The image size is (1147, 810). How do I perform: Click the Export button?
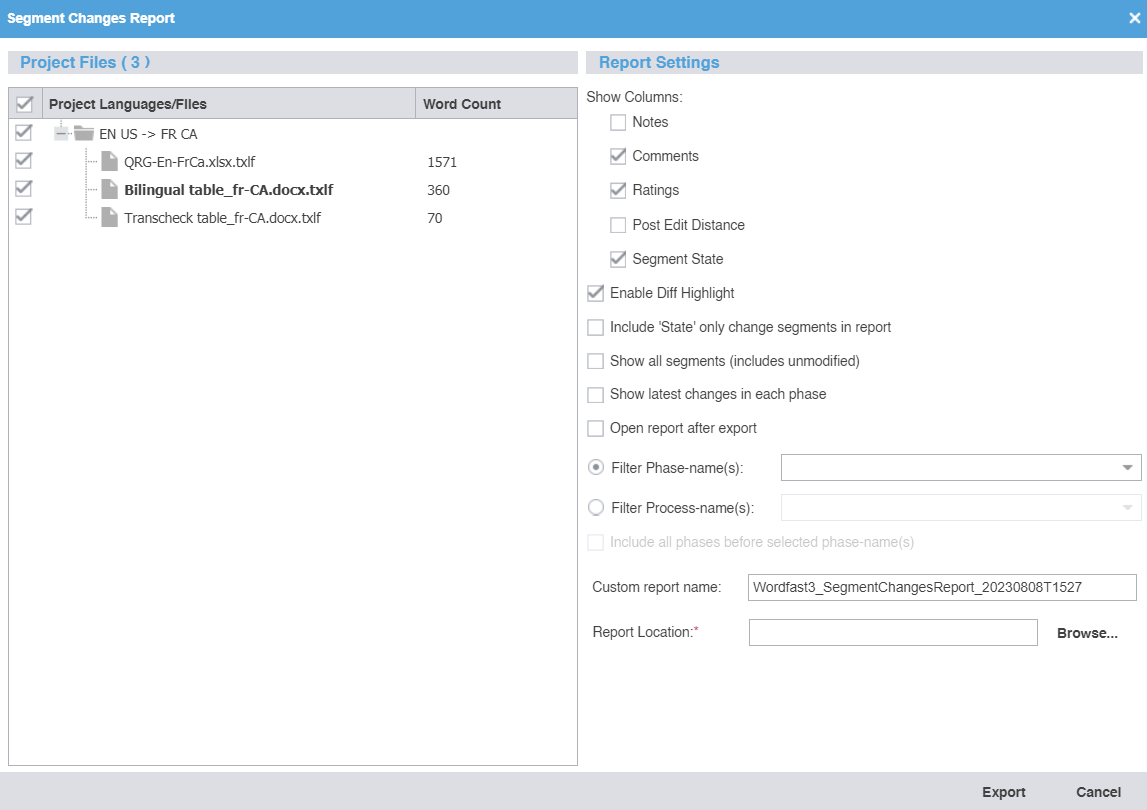coord(1004,791)
